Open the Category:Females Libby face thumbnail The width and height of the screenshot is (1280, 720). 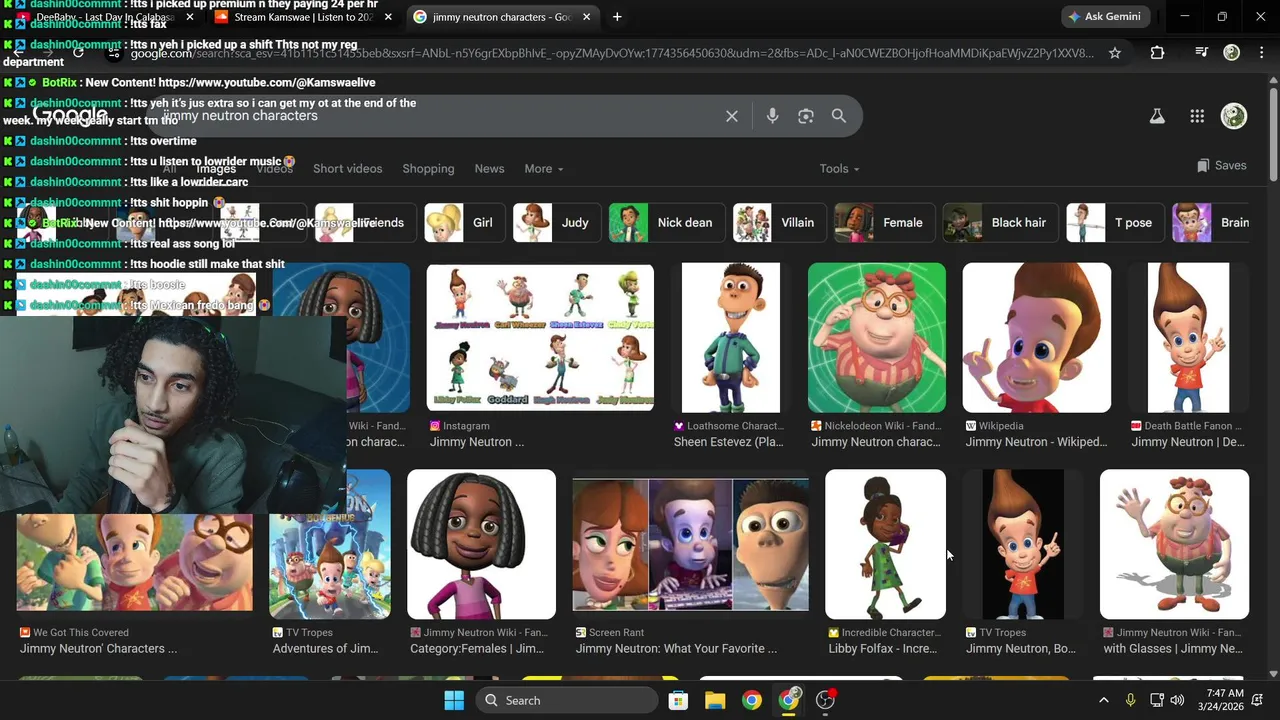click(481, 545)
